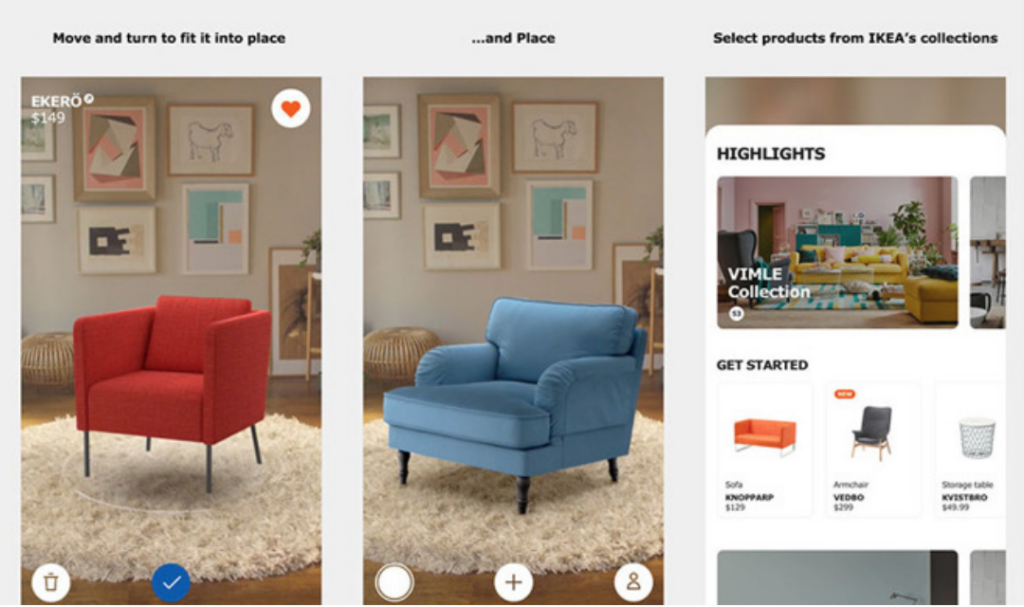Viewport: 1024px width, 607px height.
Task: Click the info badge beside EKERÖ
Action: [89, 99]
